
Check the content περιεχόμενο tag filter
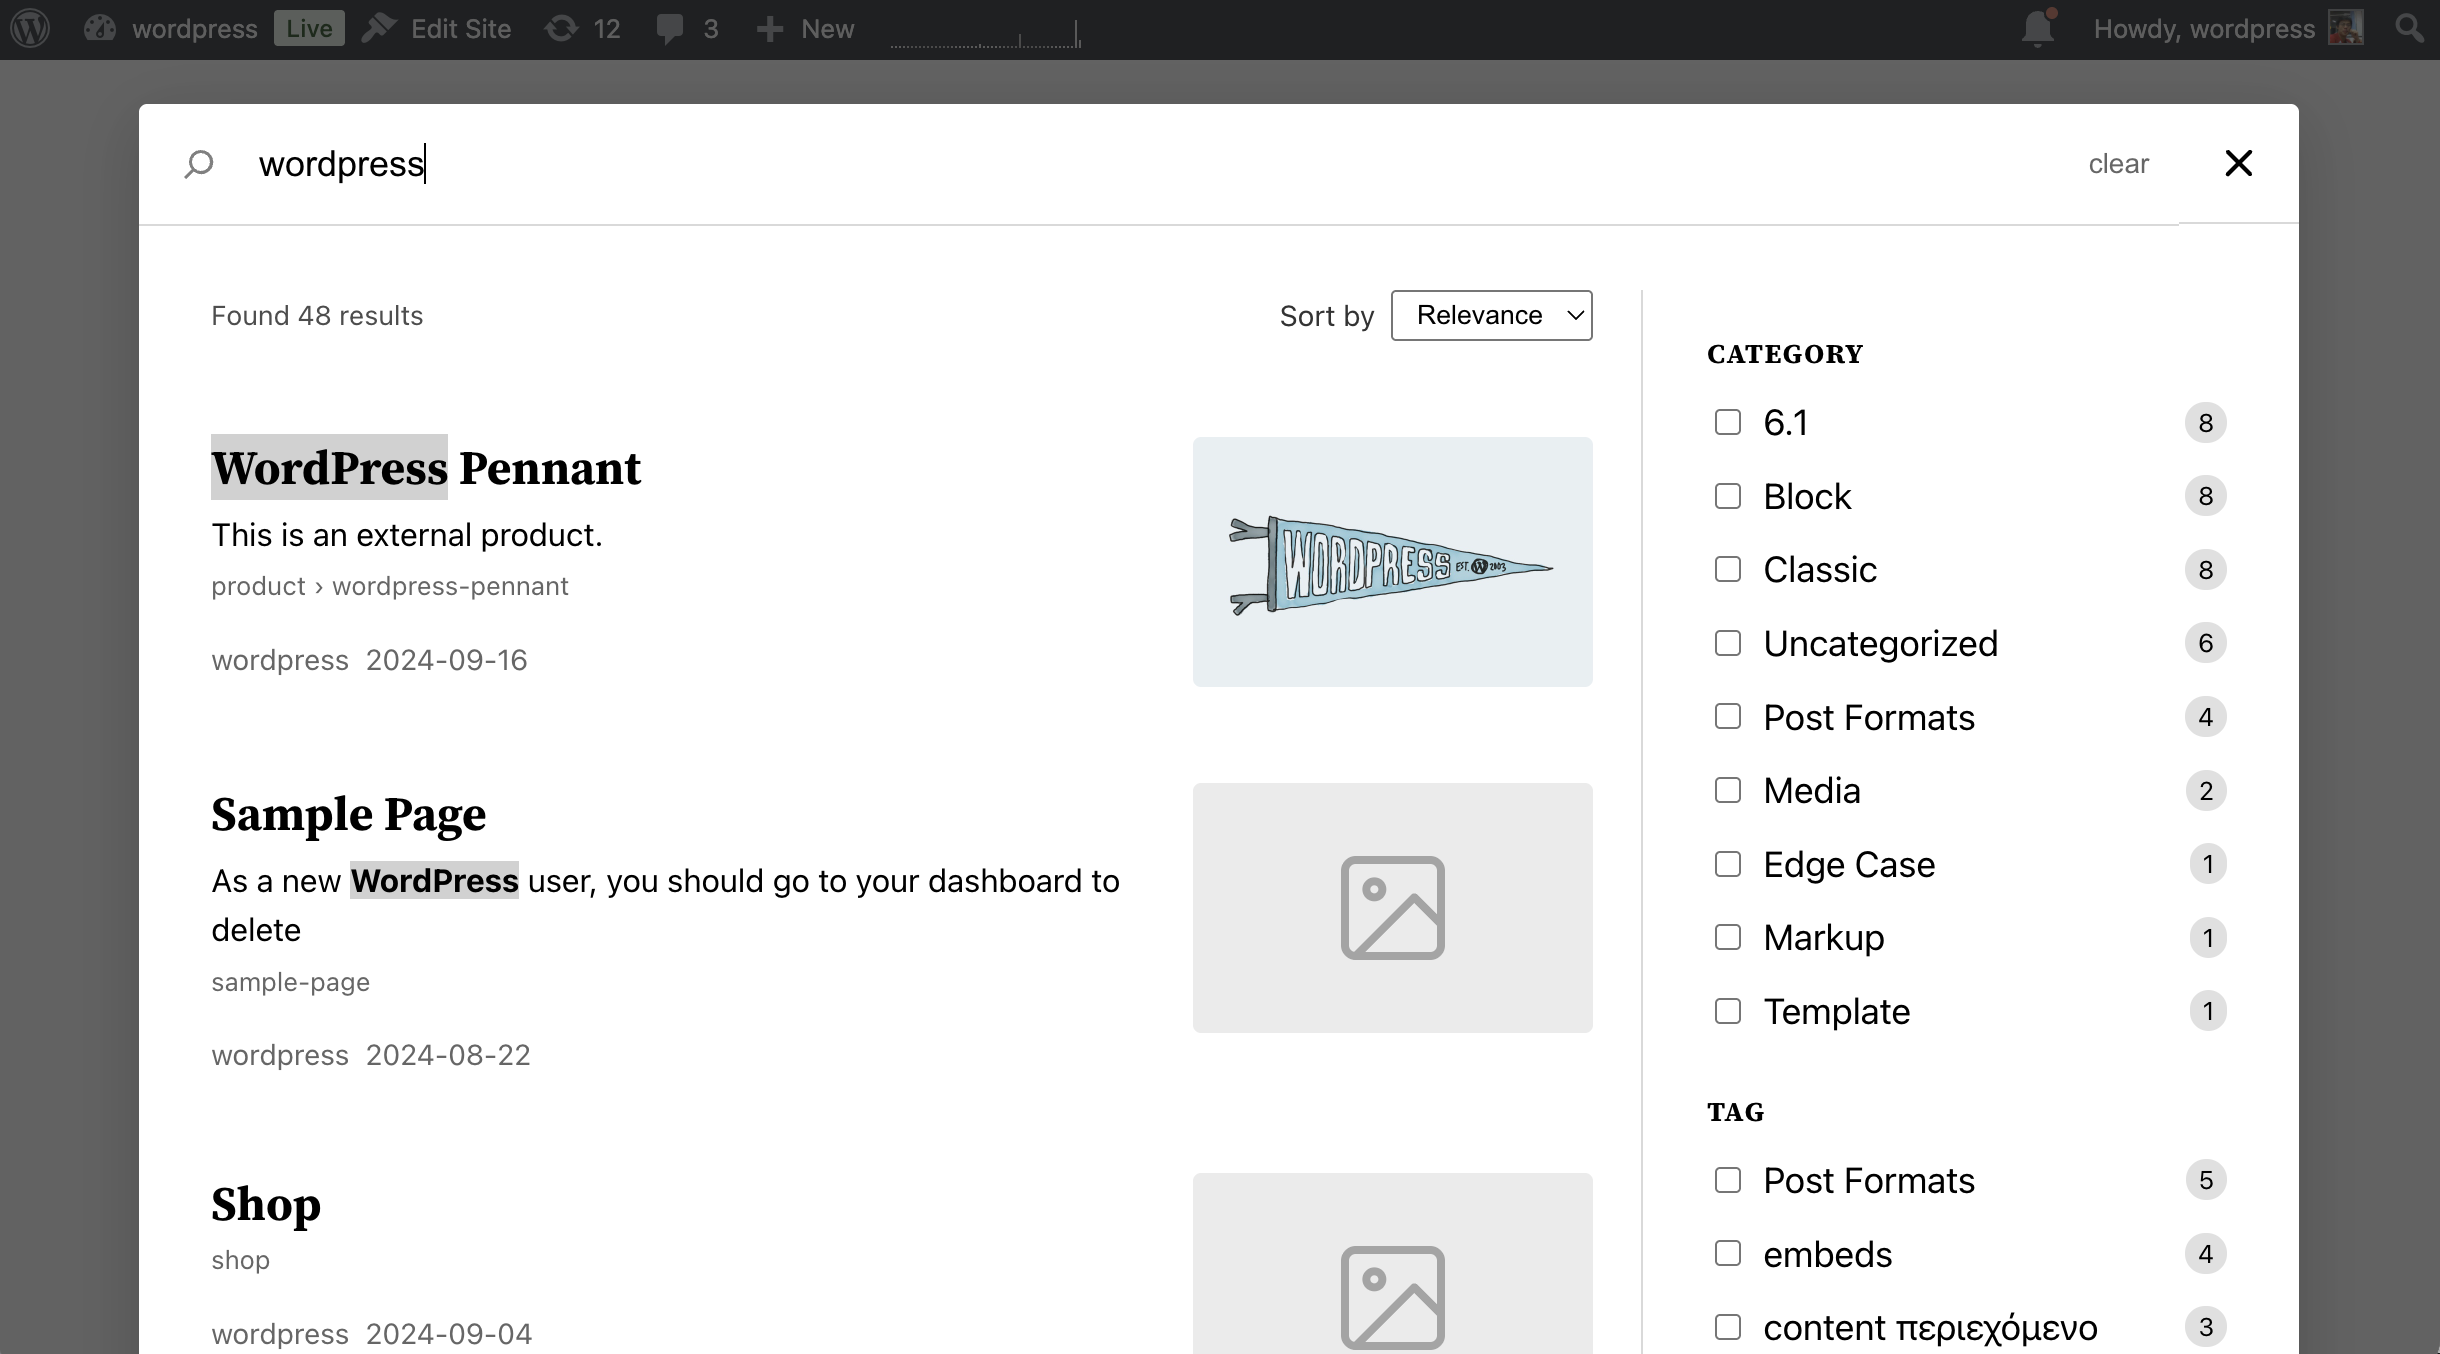pos(1728,1327)
